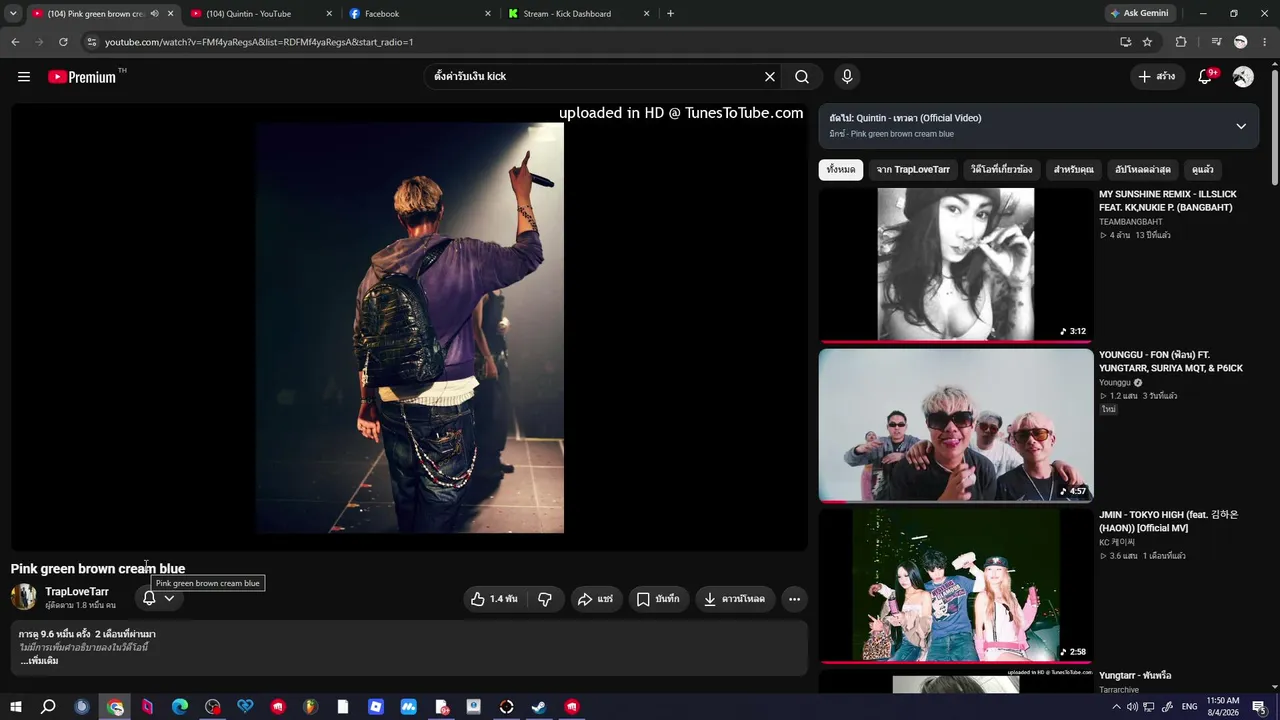Viewport: 1280px width, 720px height.
Task: Show hidden system tray icons
Action: 1116,707
